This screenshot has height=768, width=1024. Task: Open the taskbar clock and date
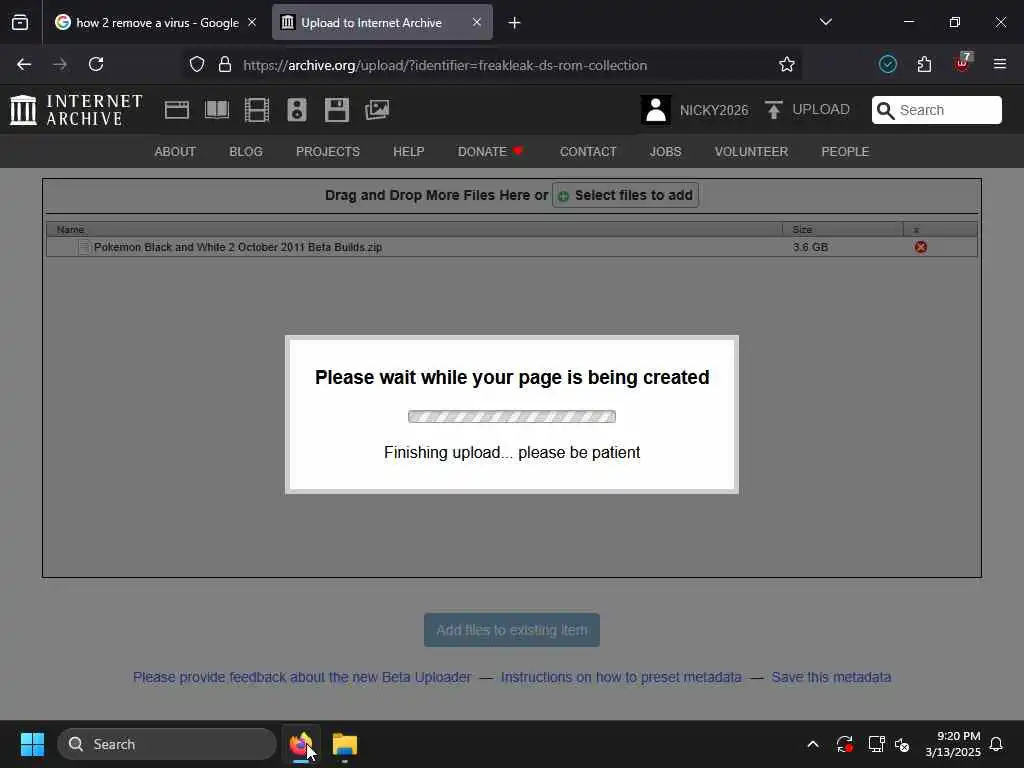click(953, 744)
